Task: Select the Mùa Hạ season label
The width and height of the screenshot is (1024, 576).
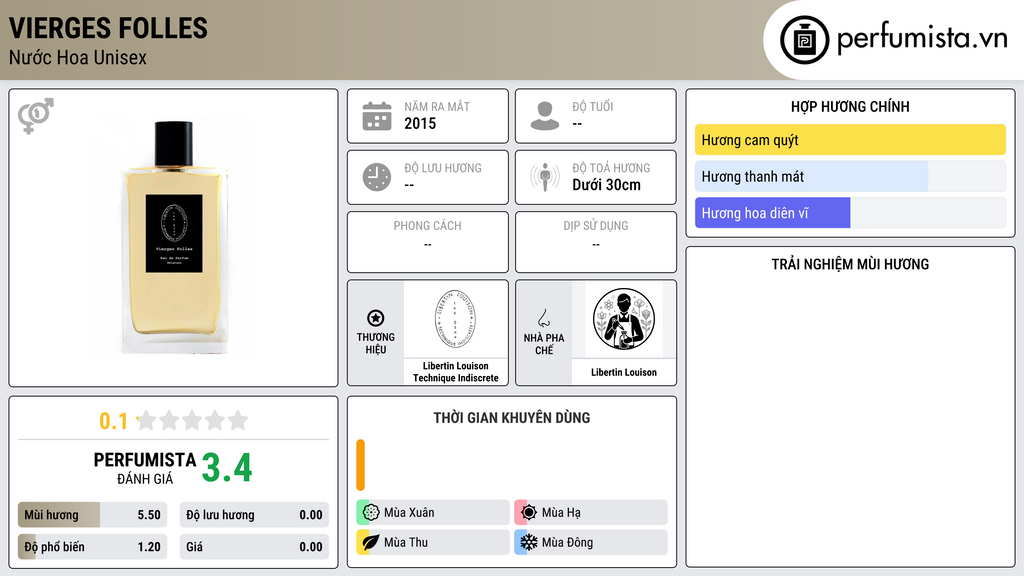Action: pos(561,513)
